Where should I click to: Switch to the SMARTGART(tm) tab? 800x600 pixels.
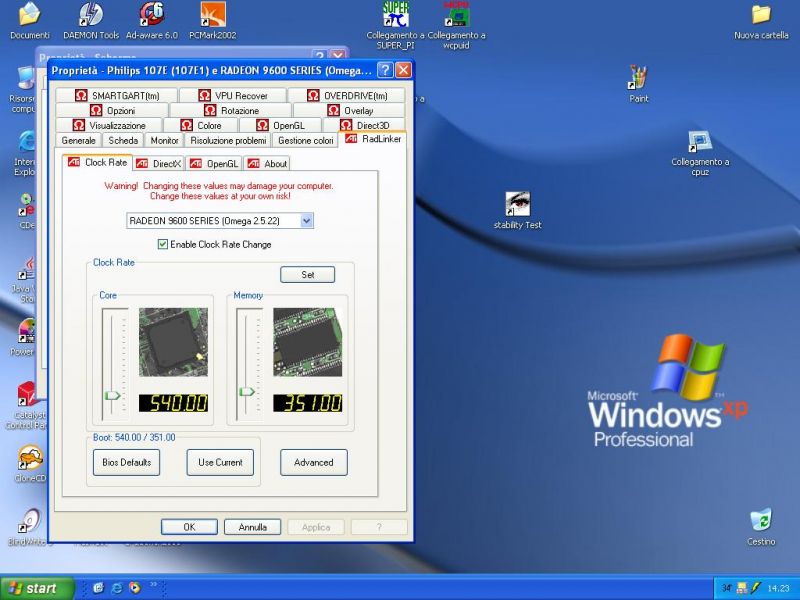click(x=117, y=95)
